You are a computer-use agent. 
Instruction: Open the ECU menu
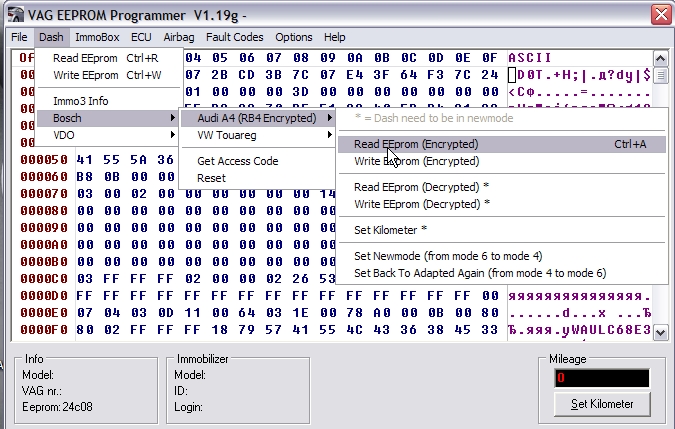point(141,37)
